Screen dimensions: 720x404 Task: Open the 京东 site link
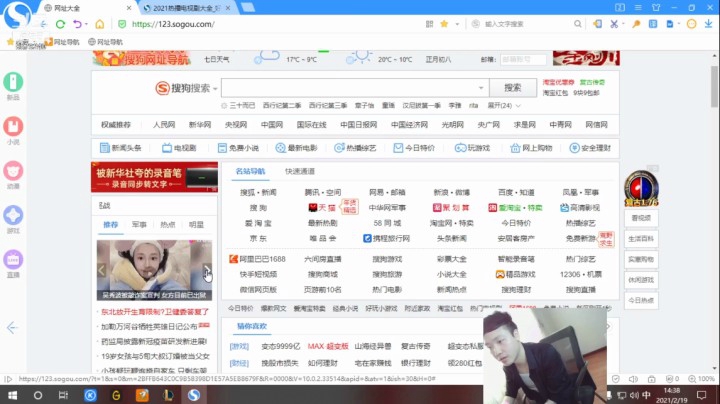(x=258, y=238)
